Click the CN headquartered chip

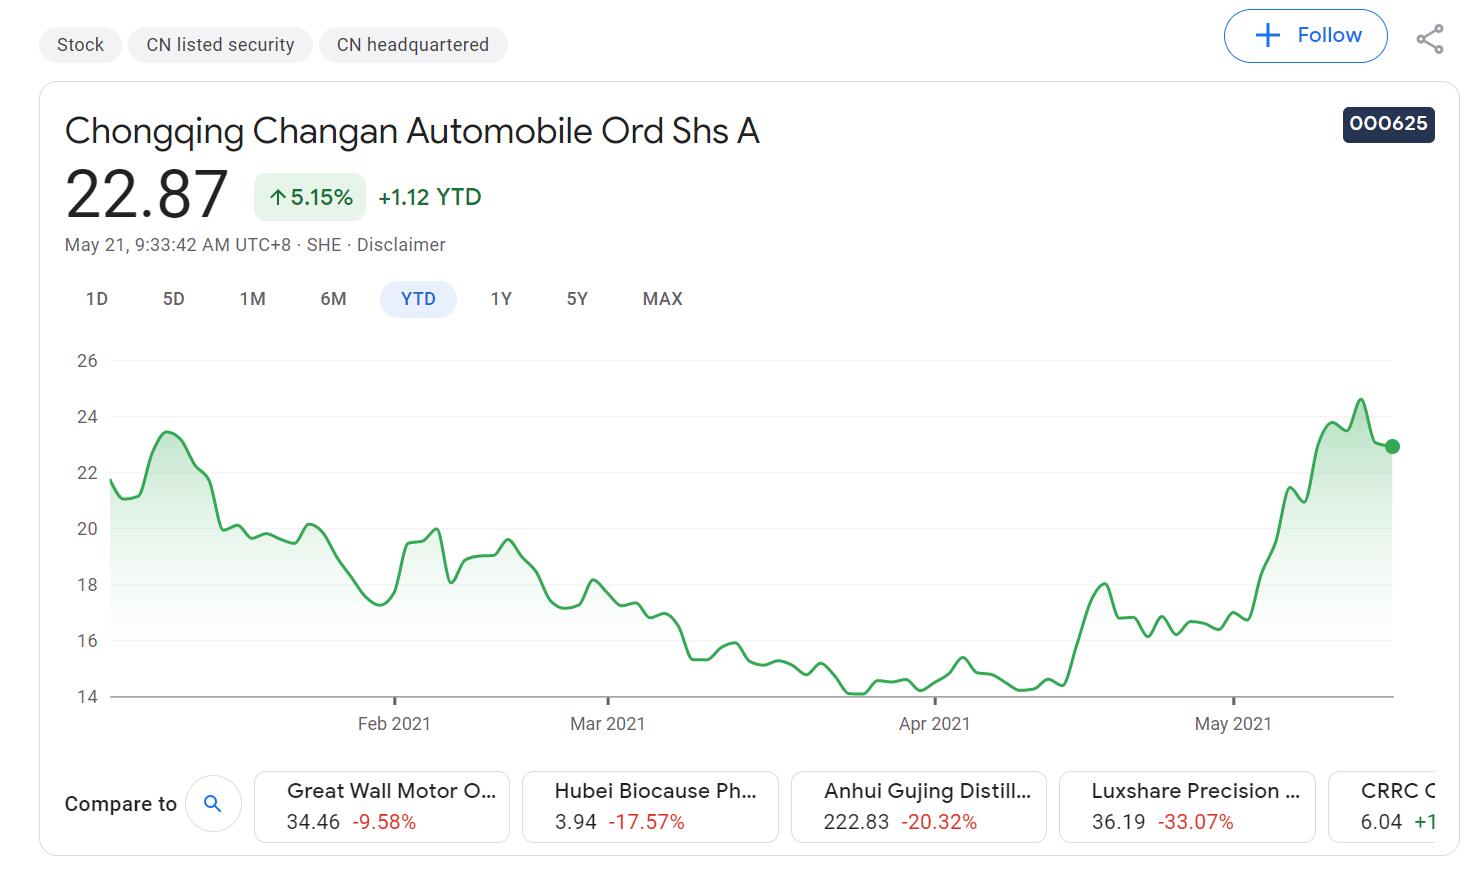[413, 44]
